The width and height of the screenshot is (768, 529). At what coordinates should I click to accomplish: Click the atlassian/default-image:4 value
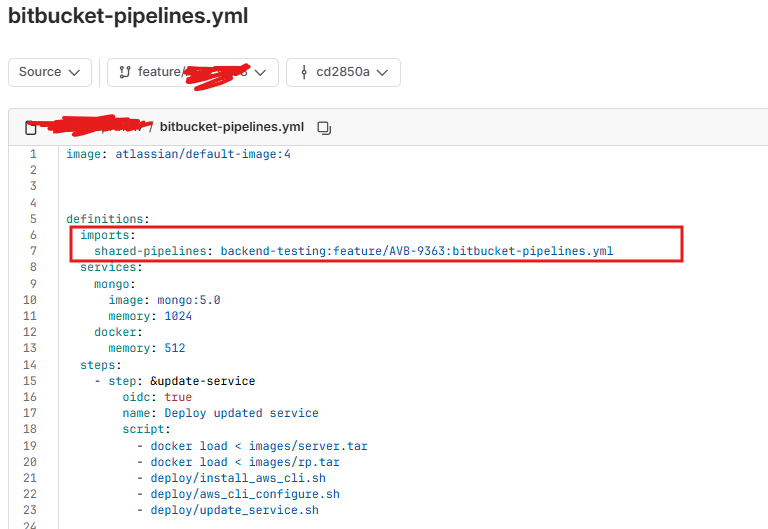pos(203,154)
